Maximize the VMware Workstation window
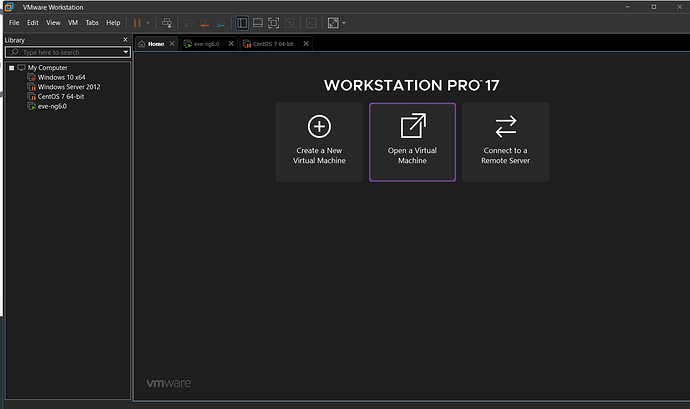Screen dimensions: 690x409 (654, 7)
